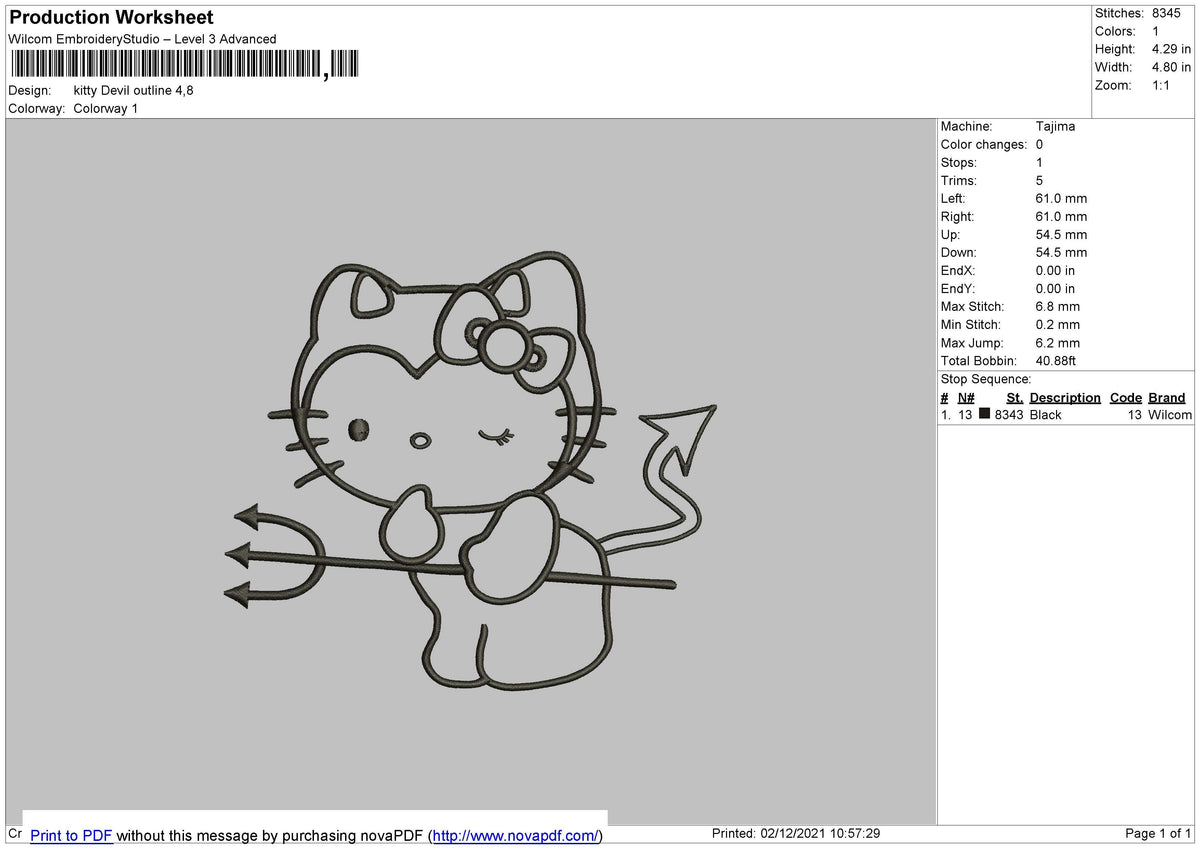Click the 'Colors:' label in header
1200x848 pixels.
1115,31
